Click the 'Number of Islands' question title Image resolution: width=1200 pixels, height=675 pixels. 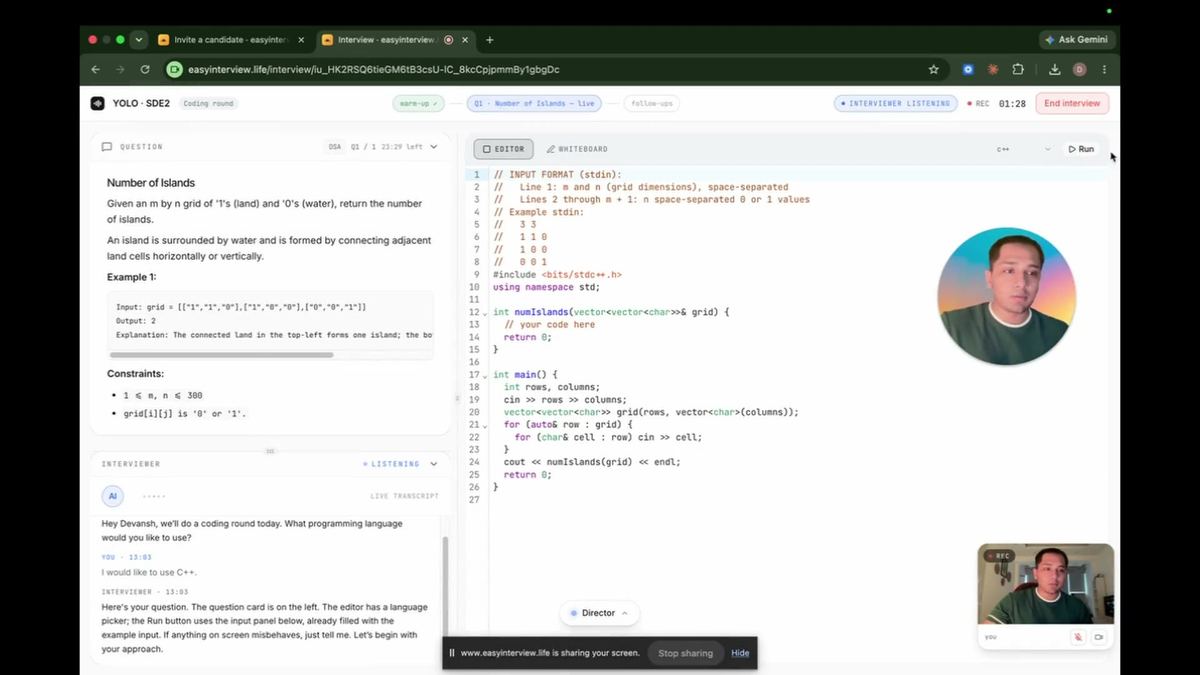tap(151, 183)
